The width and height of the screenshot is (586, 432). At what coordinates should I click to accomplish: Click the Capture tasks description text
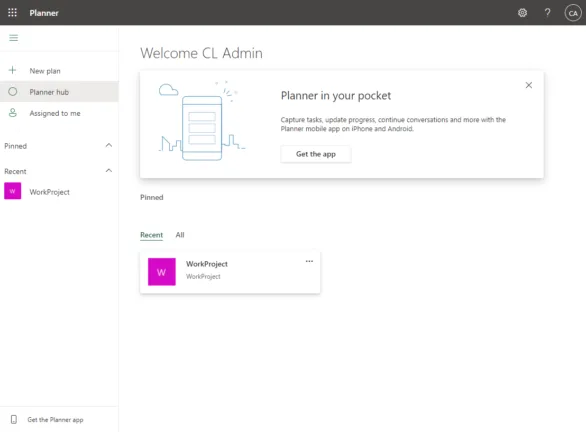[393, 124]
